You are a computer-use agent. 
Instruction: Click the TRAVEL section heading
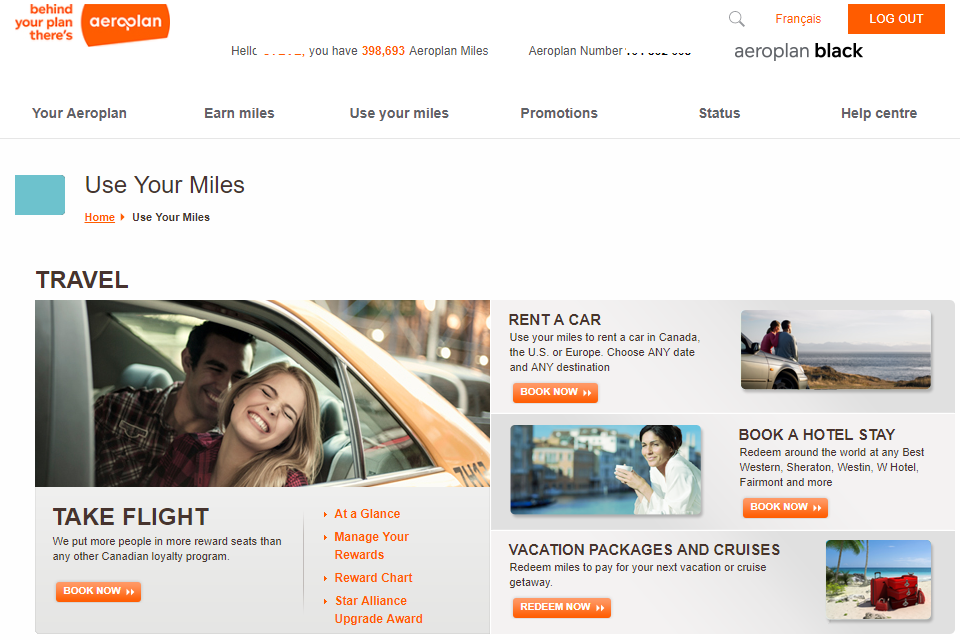82,280
